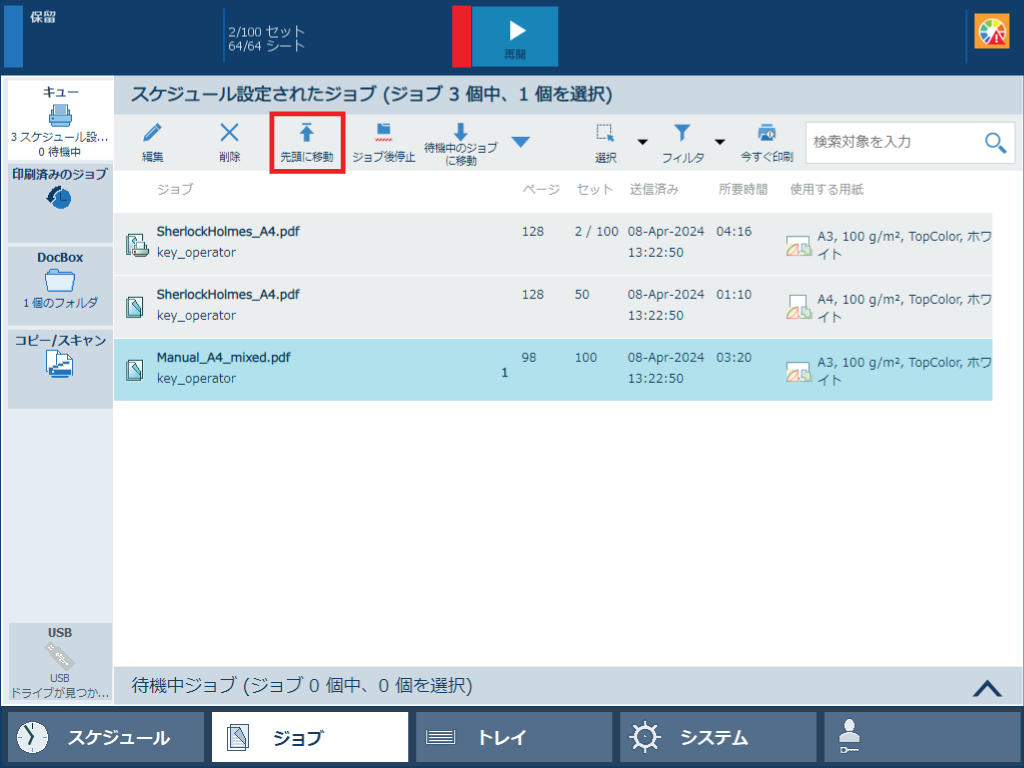
Task: Expand the toolbar's blue triangle dropdown
Action: [520, 142]
